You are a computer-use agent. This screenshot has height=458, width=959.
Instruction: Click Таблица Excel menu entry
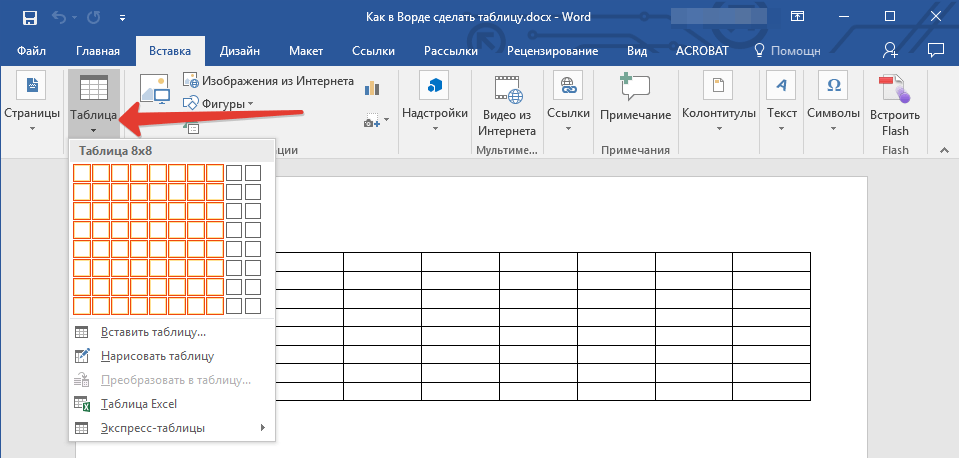coord(138,404)
